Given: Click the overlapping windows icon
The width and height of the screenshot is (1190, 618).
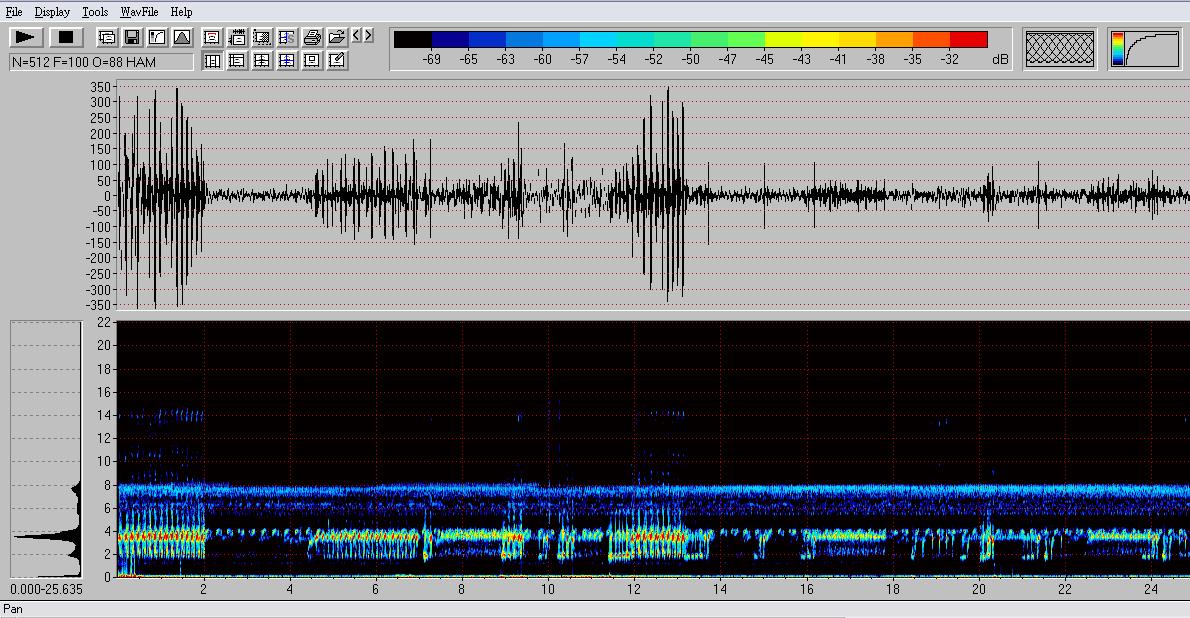Looking at the screenshot, I should [107, 38].
